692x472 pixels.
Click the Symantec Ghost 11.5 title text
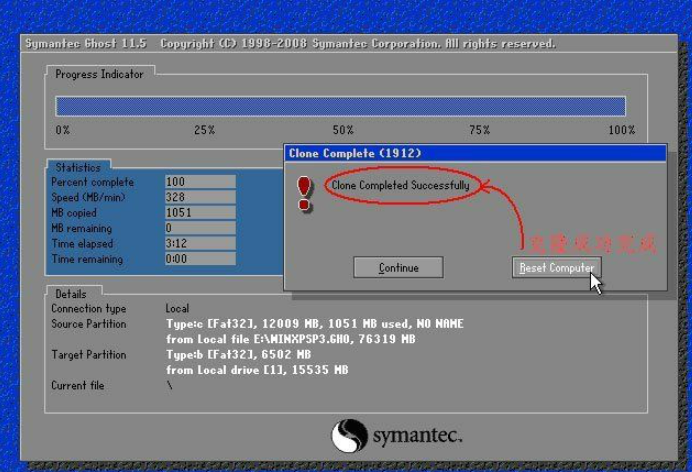(x=86, y=43)
